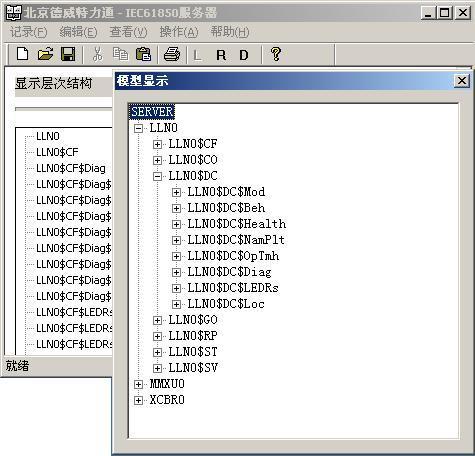Select the SERVER root item
Image resolution: width=475 pixels, height=456 pixels.
point(152,112)
